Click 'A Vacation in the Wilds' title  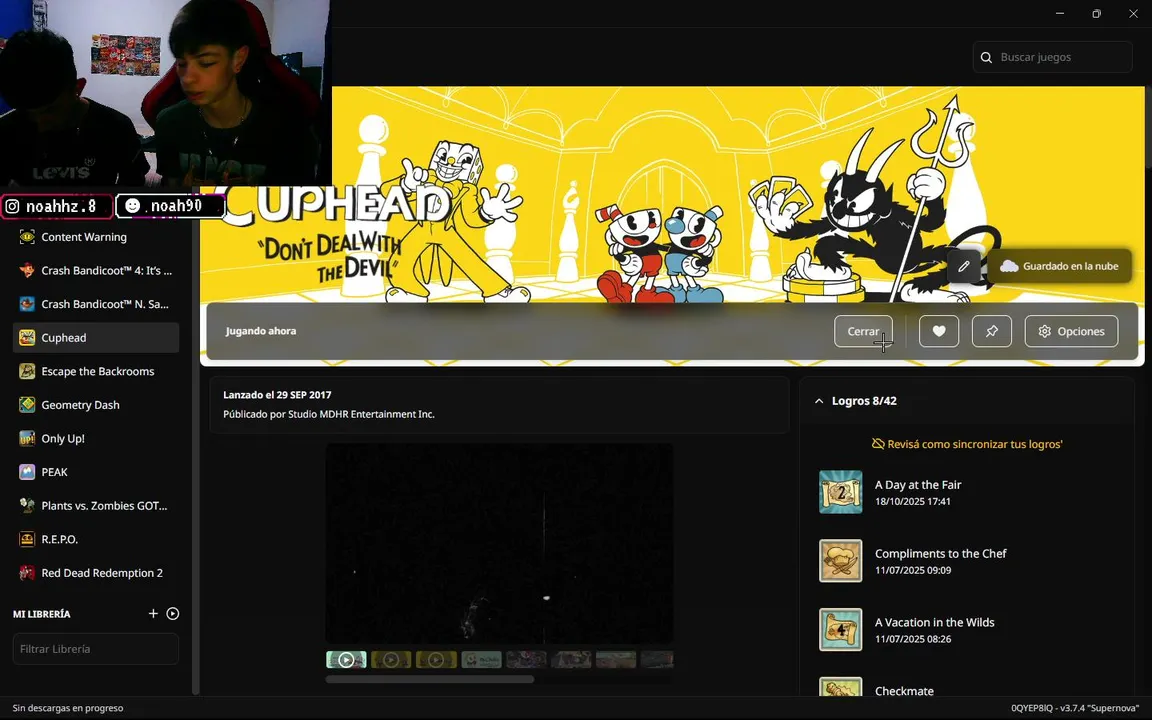[935, 622]
